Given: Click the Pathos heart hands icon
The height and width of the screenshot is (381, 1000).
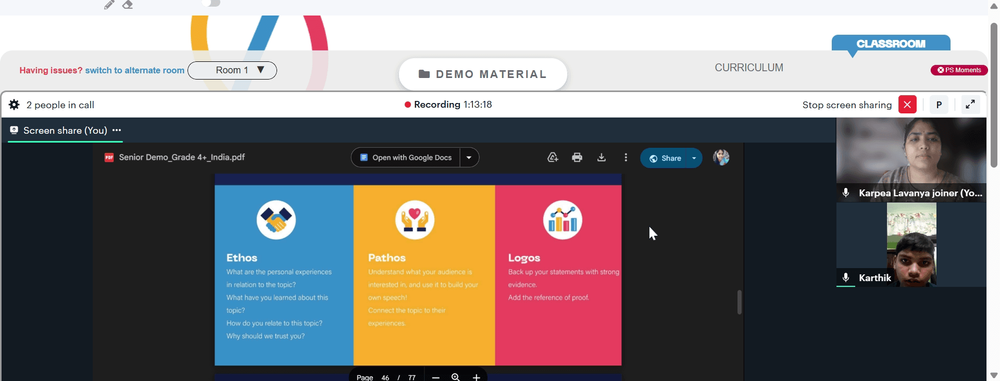Looking at the screenshot, I should click(x=415, y=220).
